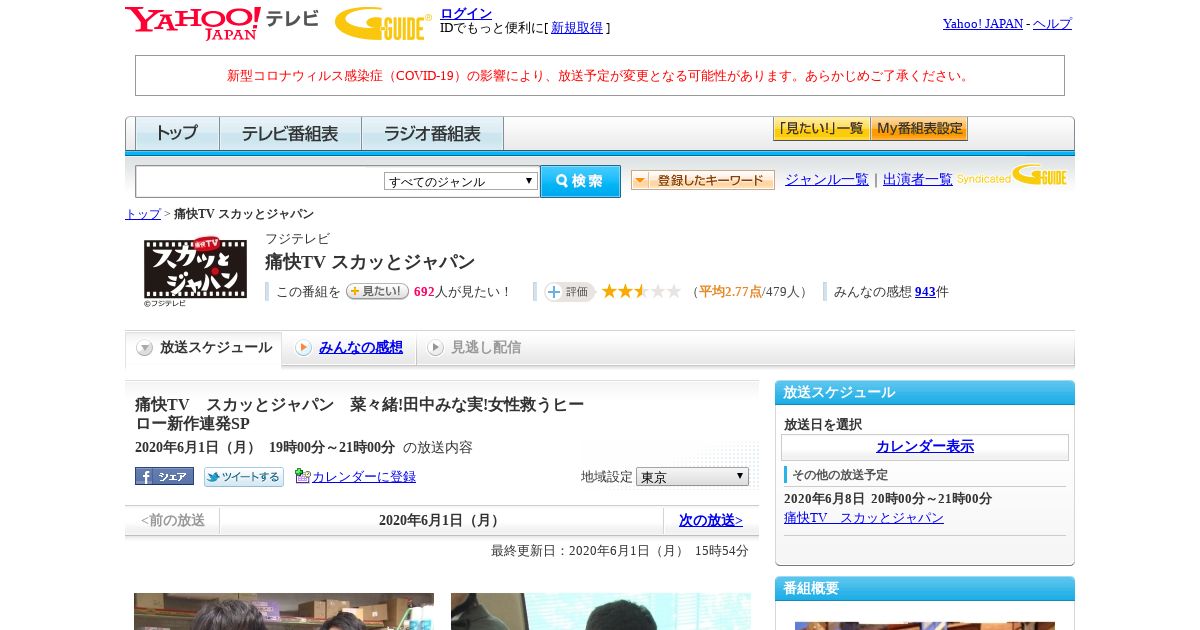Click the calendar icon beside カレンダーに登録

(303, 476)
